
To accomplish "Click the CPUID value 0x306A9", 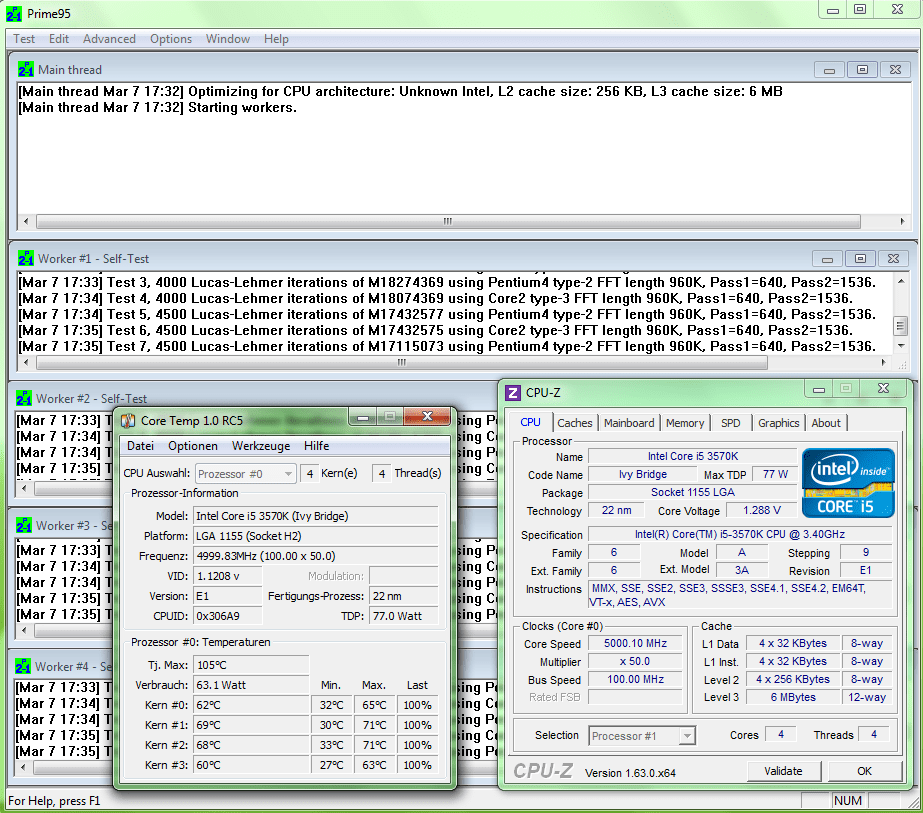I will pyautogui.click(x=228, y=616).
